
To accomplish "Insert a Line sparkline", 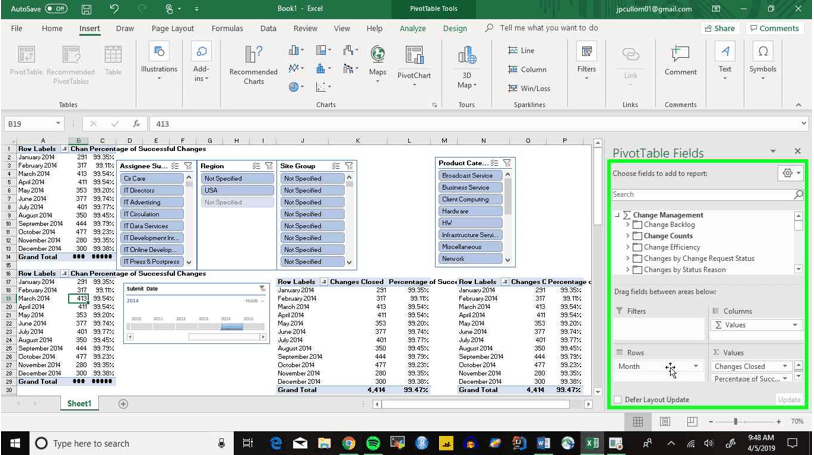I will [521, 50].
